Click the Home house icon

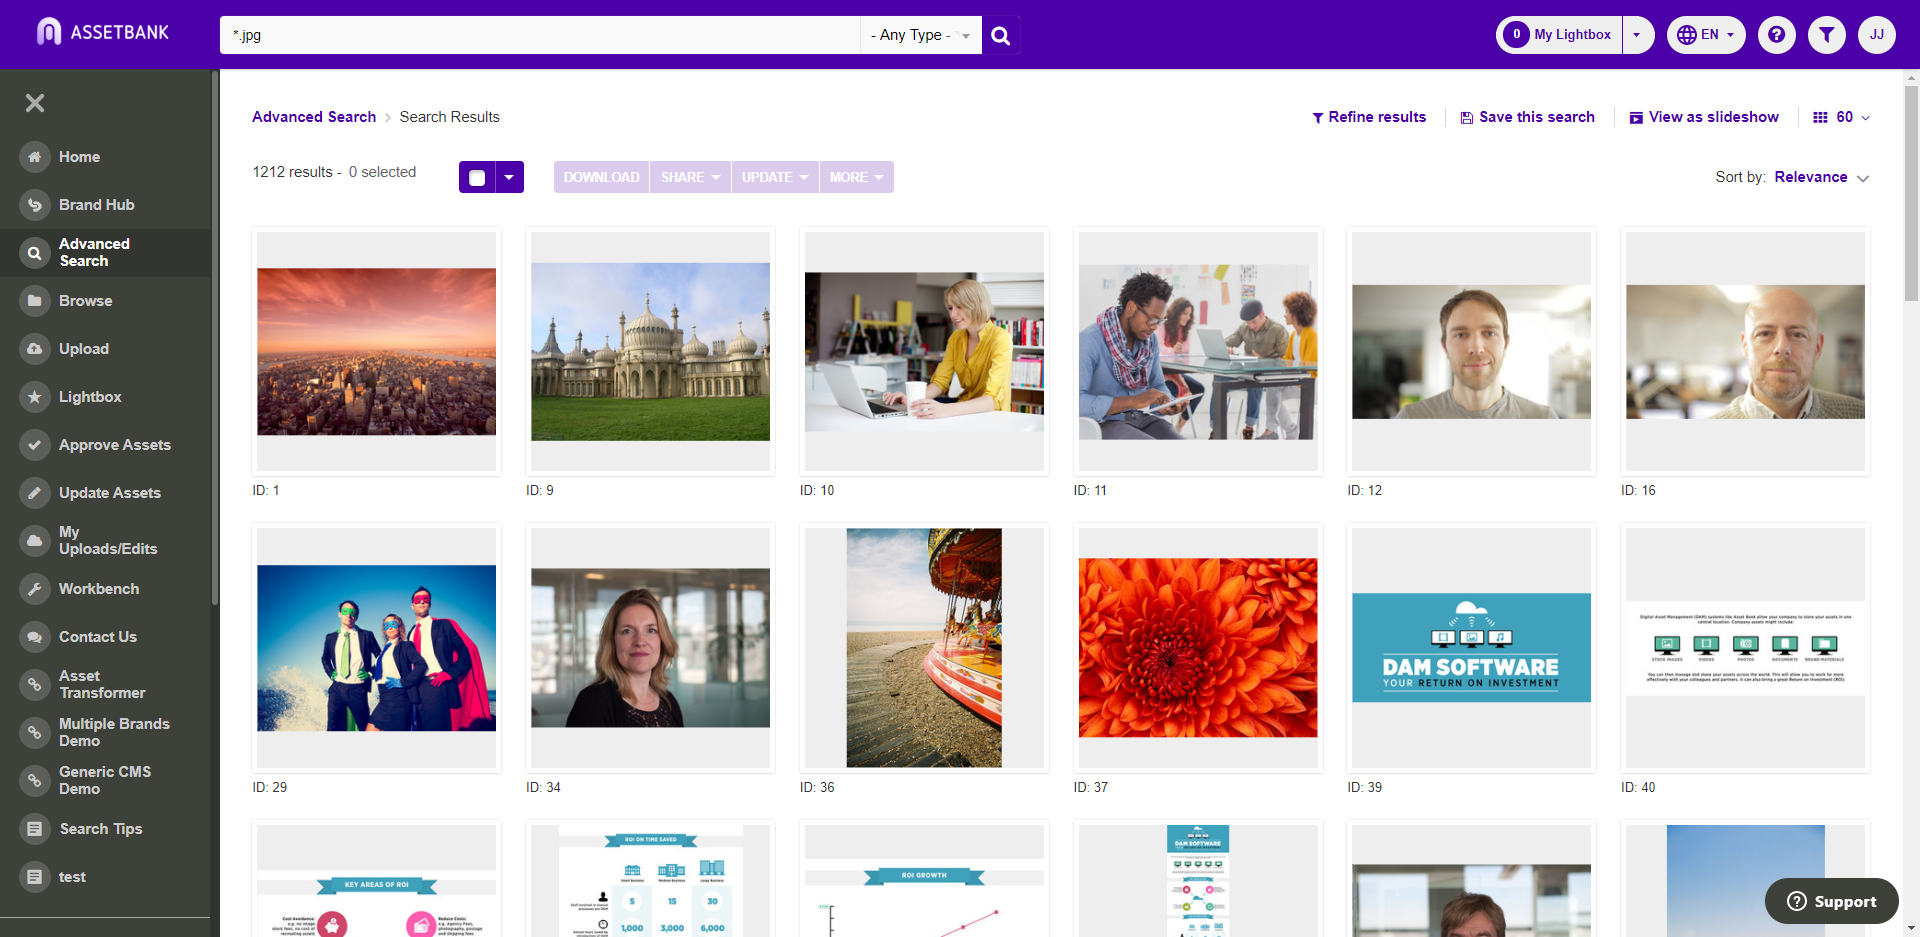tap(35, 157)
